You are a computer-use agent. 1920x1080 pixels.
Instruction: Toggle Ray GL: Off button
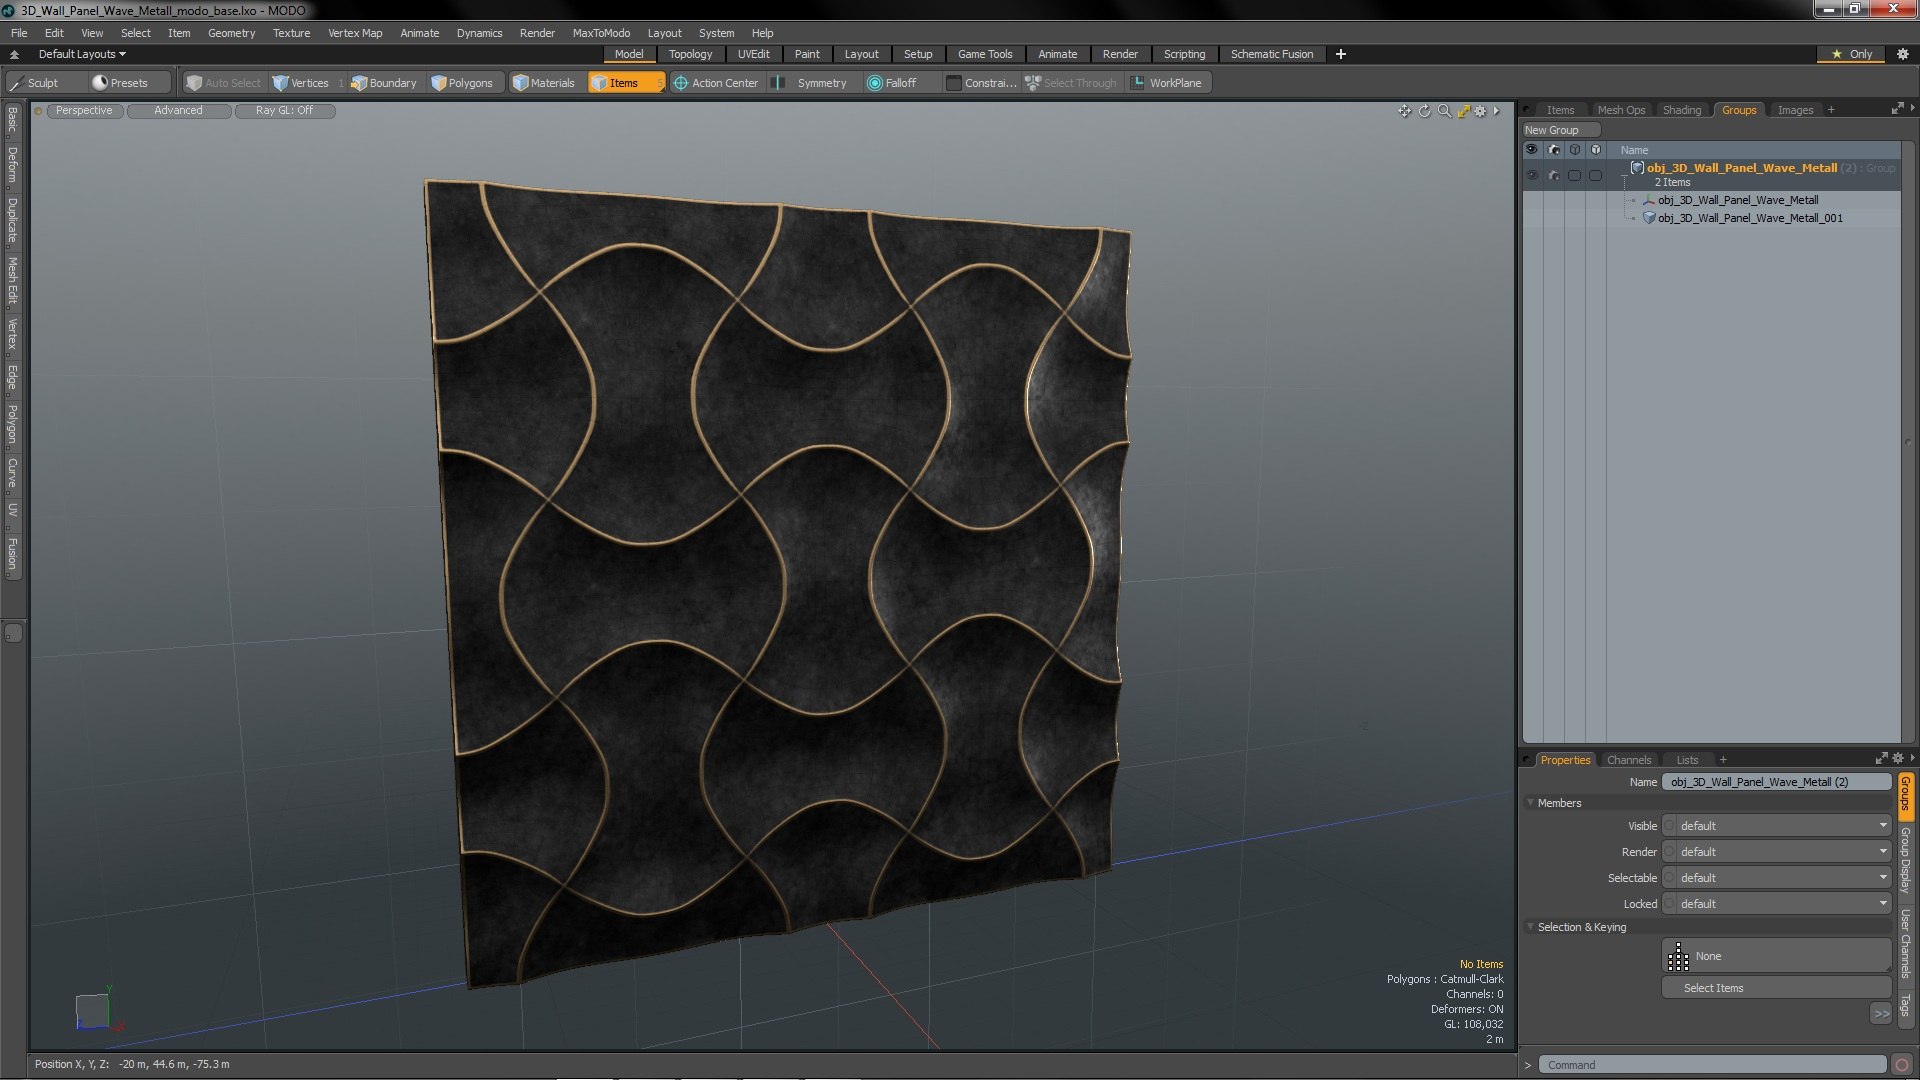pyautogui.click(x=284, y=111)
